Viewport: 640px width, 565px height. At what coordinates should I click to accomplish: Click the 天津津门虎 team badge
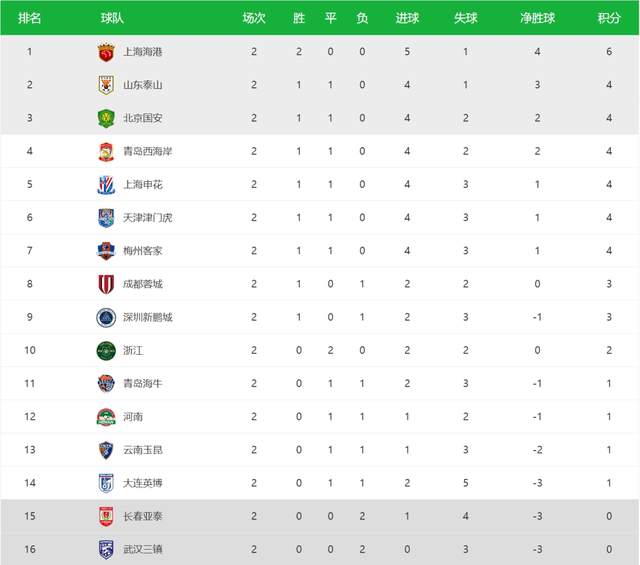click(x=106, y=218)
